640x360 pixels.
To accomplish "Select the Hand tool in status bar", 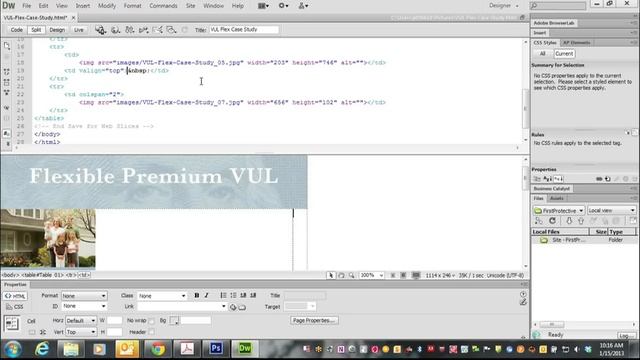I will (341, 276).
